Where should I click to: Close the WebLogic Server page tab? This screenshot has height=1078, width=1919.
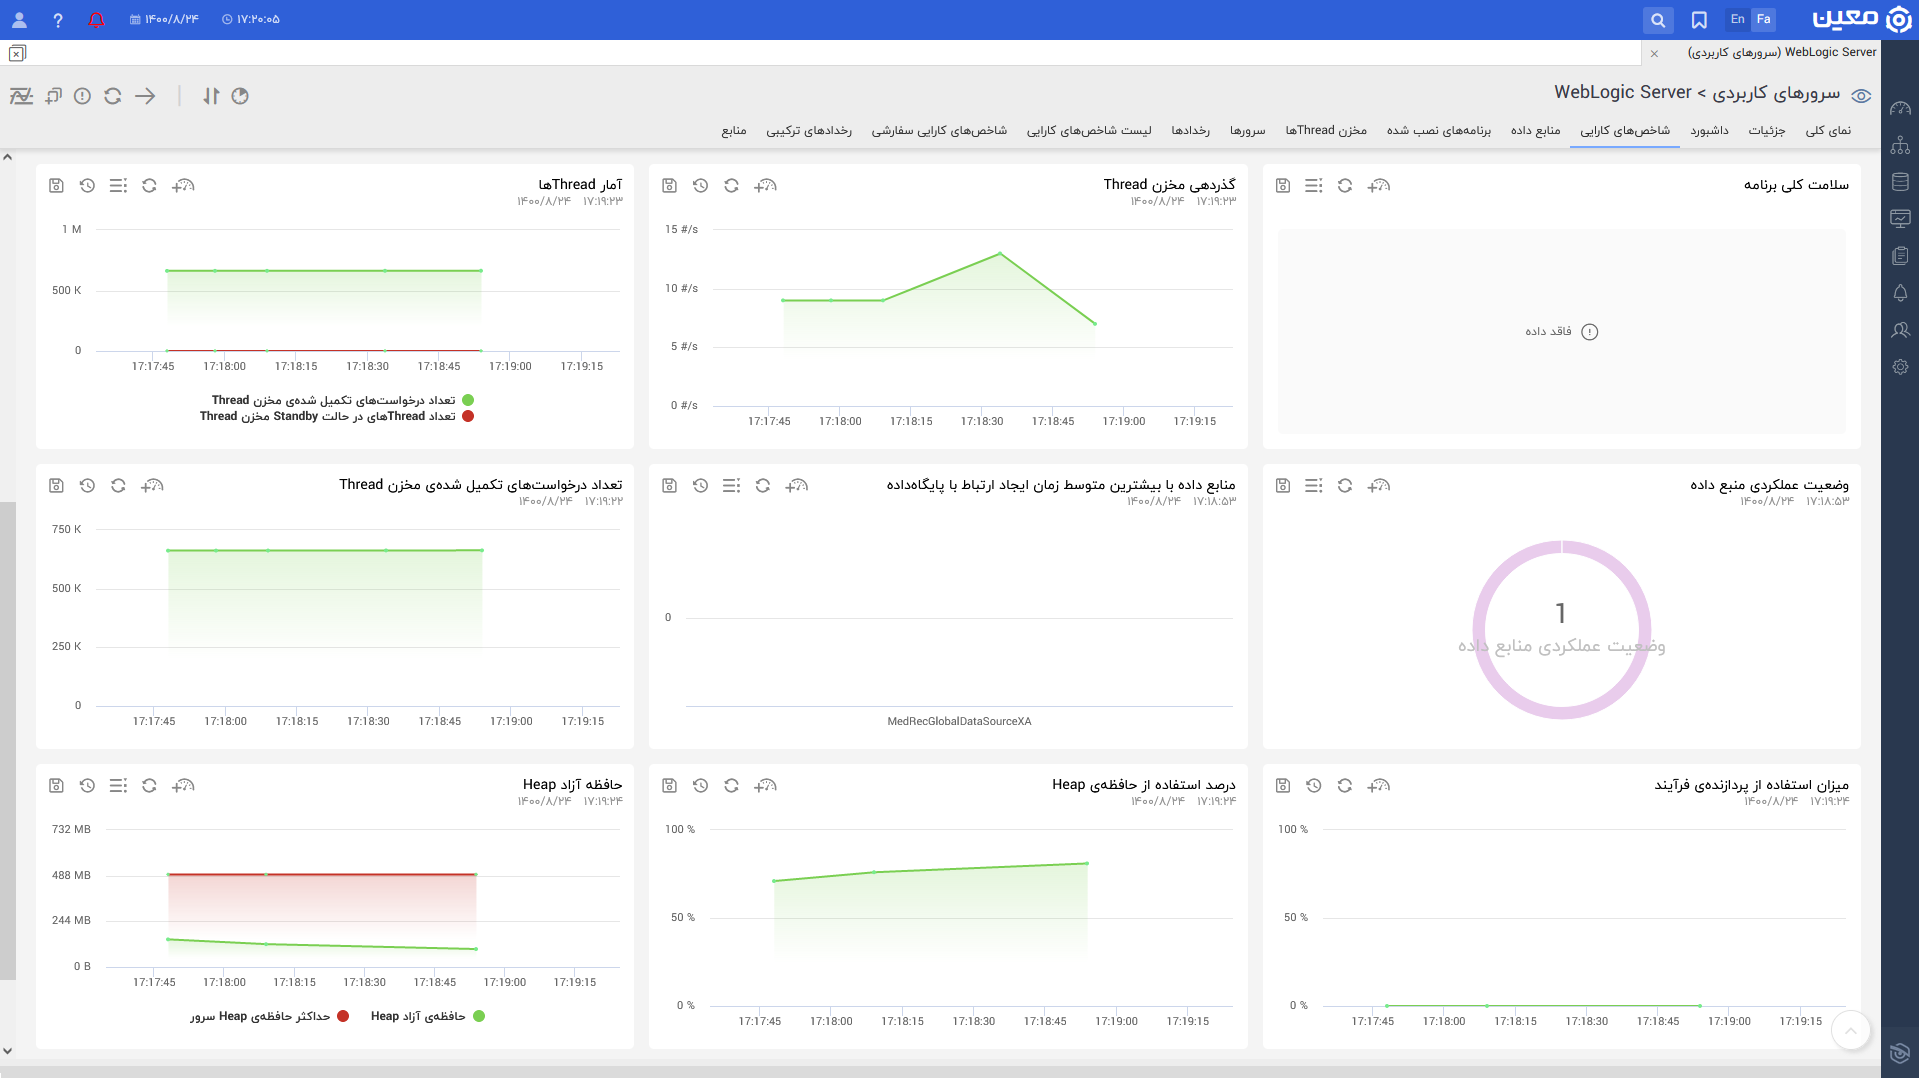pos(1655,54)
